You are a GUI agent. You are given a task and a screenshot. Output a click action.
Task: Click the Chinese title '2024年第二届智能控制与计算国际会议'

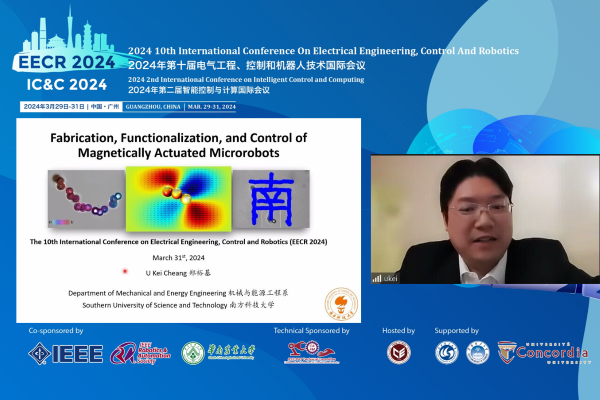coord(199,90)
